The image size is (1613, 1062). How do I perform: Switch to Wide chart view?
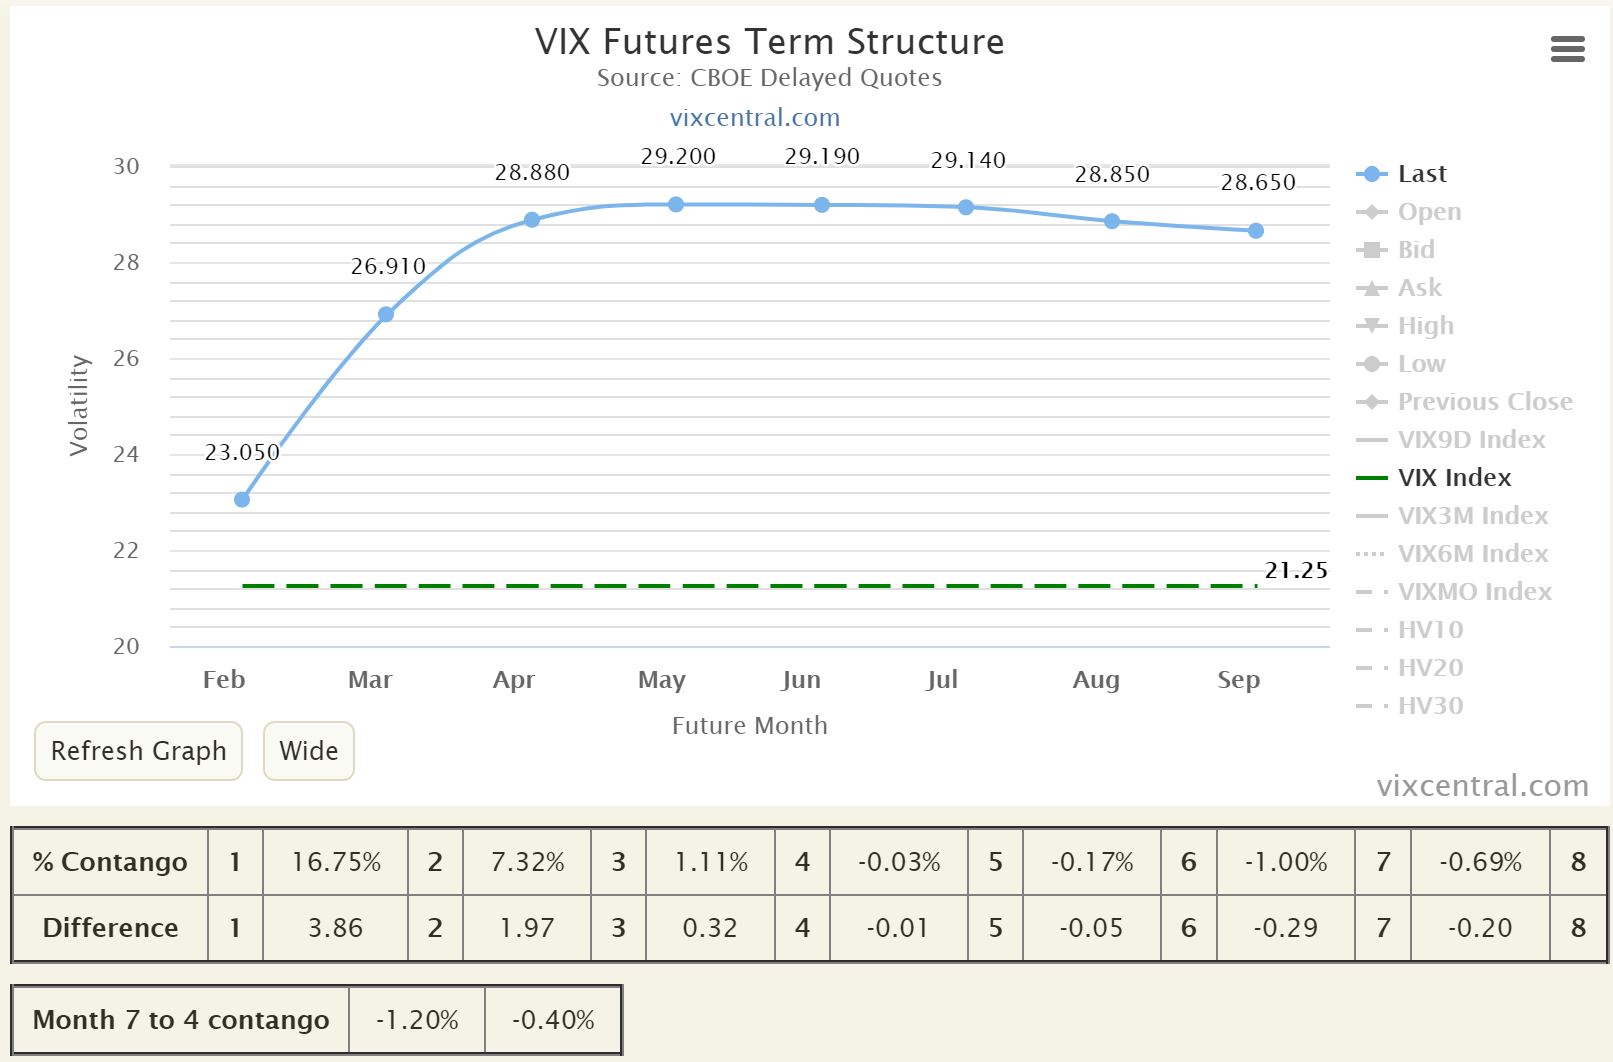308,751
